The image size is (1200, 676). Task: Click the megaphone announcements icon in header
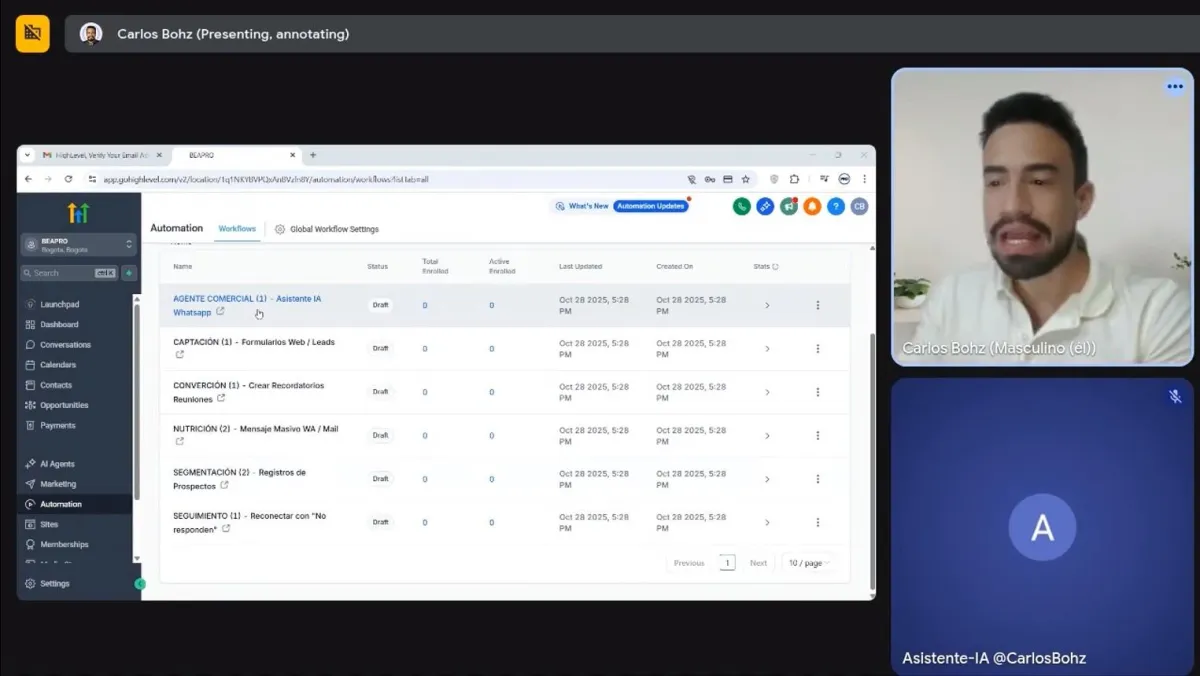tap(789, 207)
